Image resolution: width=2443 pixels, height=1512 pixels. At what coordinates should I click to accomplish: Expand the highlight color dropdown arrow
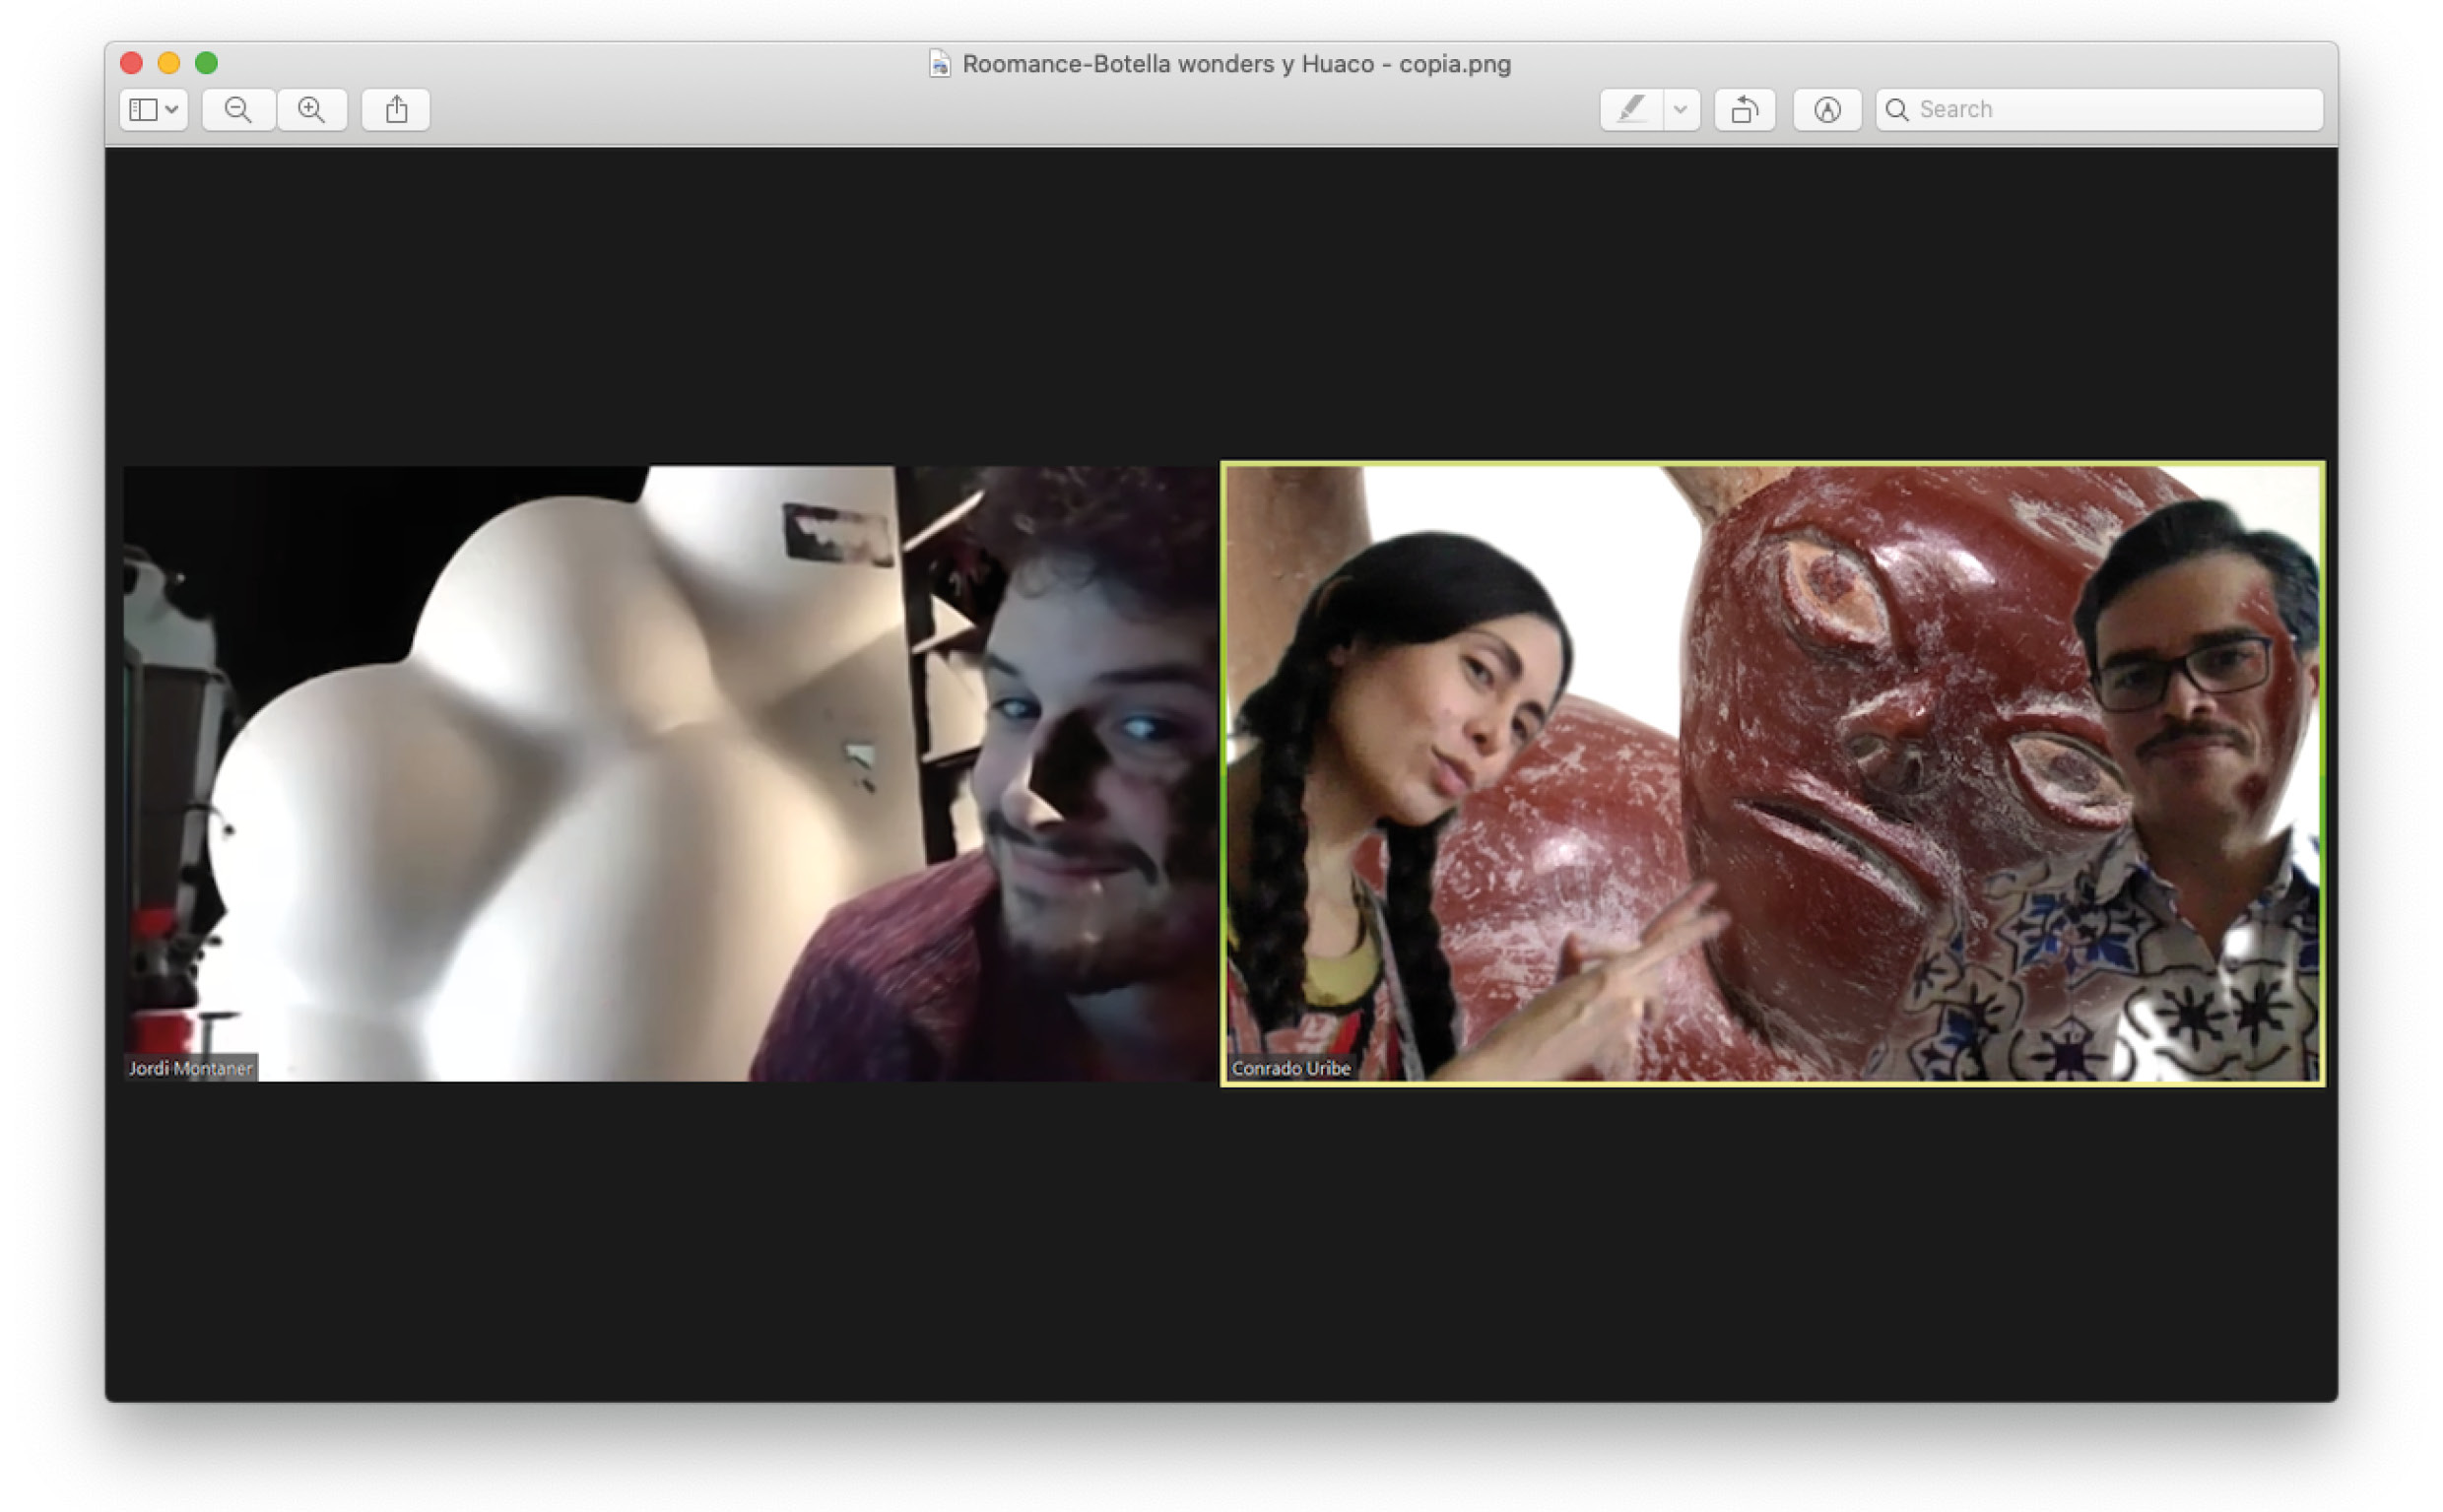(1681, 109)
